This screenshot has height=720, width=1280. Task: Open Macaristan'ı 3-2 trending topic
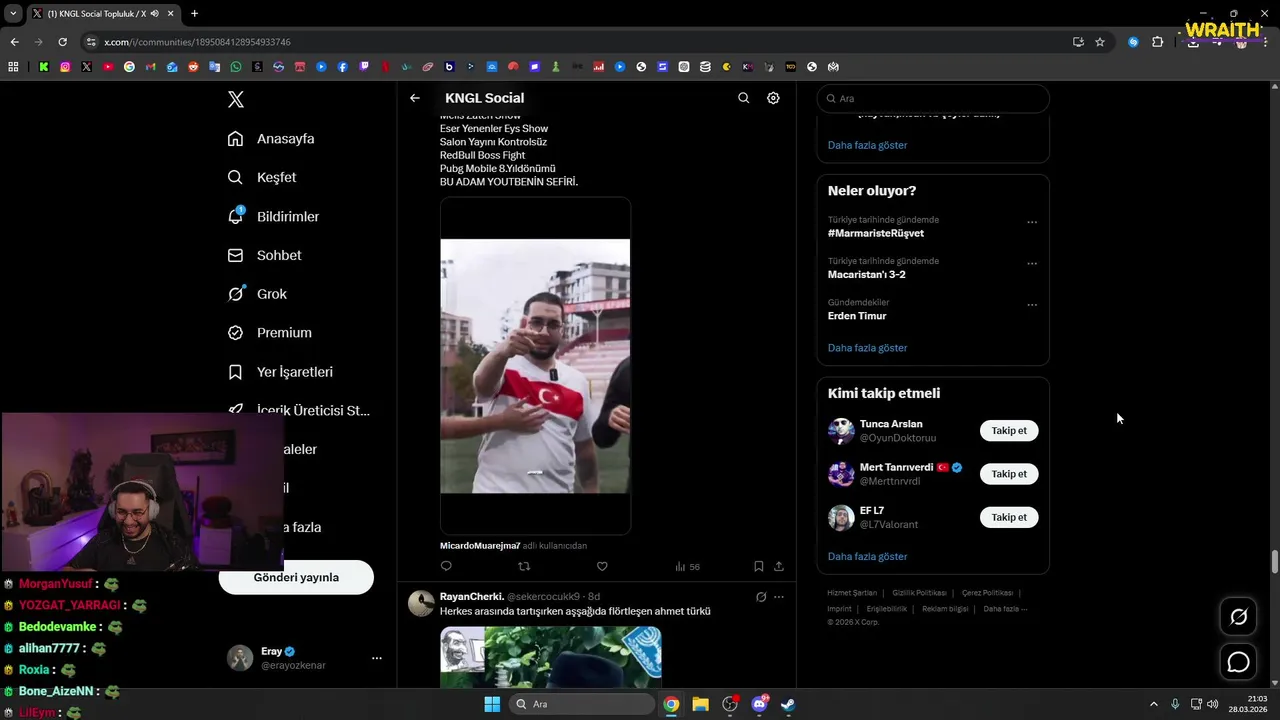pos(866,274)
